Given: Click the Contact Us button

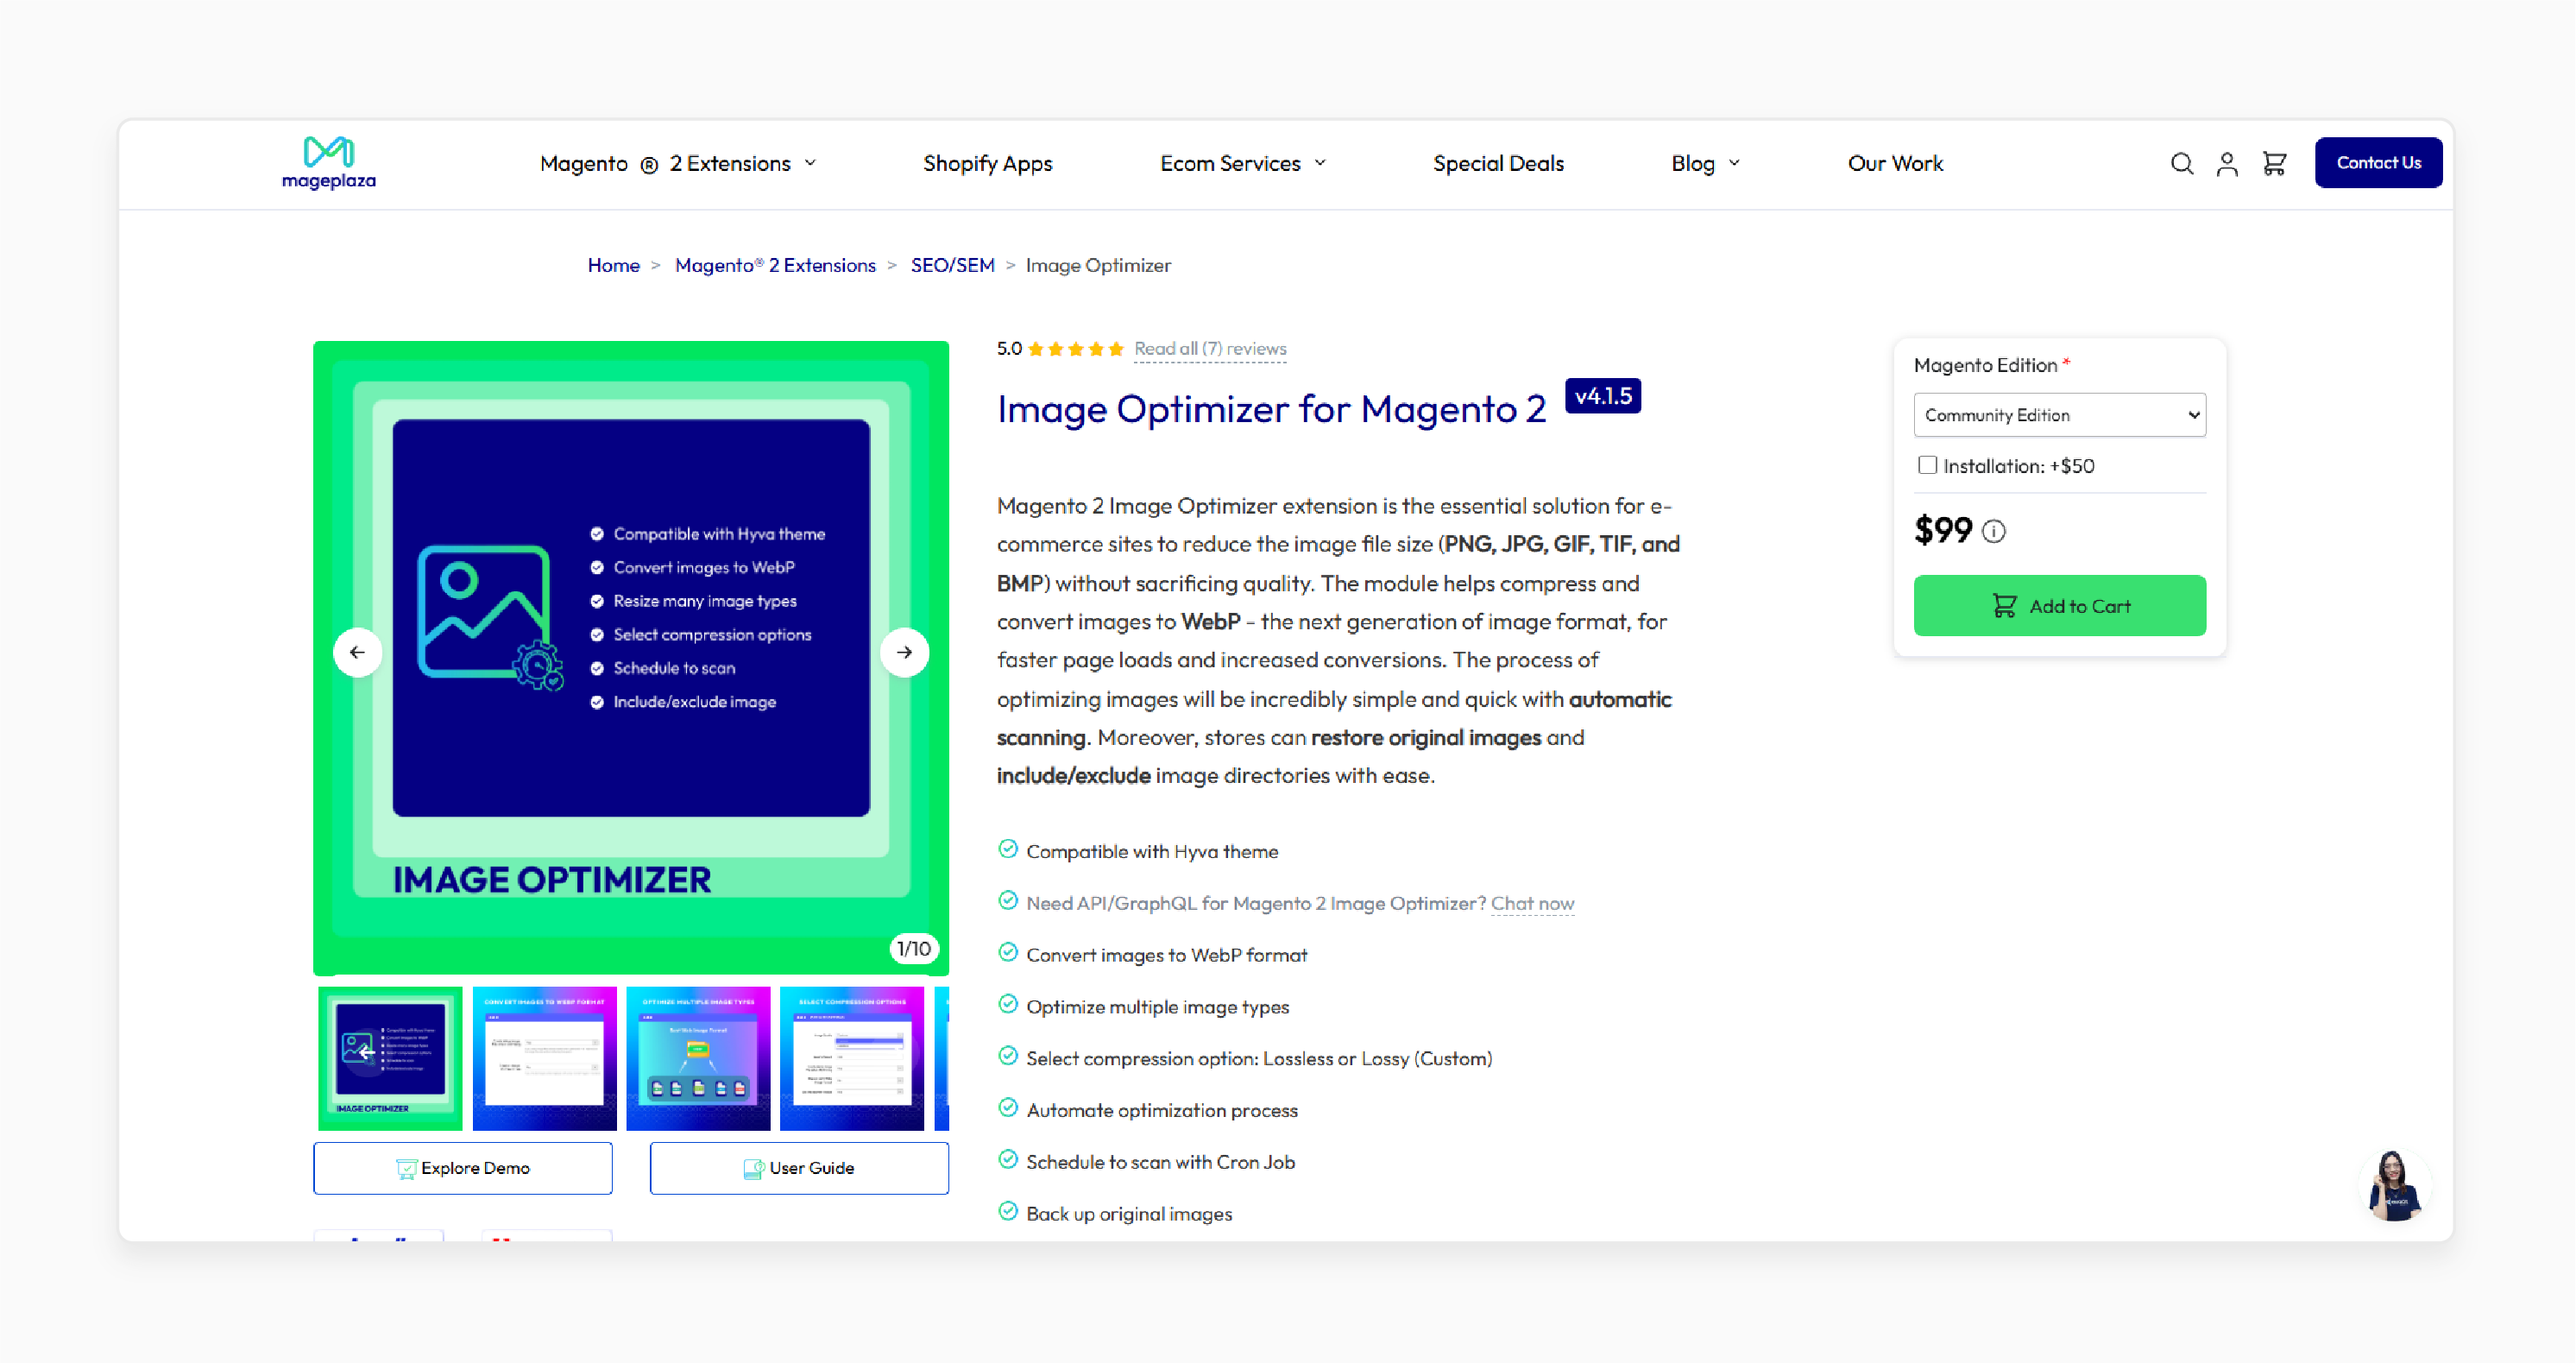Looking at the screenshot, I should 2378,162.
